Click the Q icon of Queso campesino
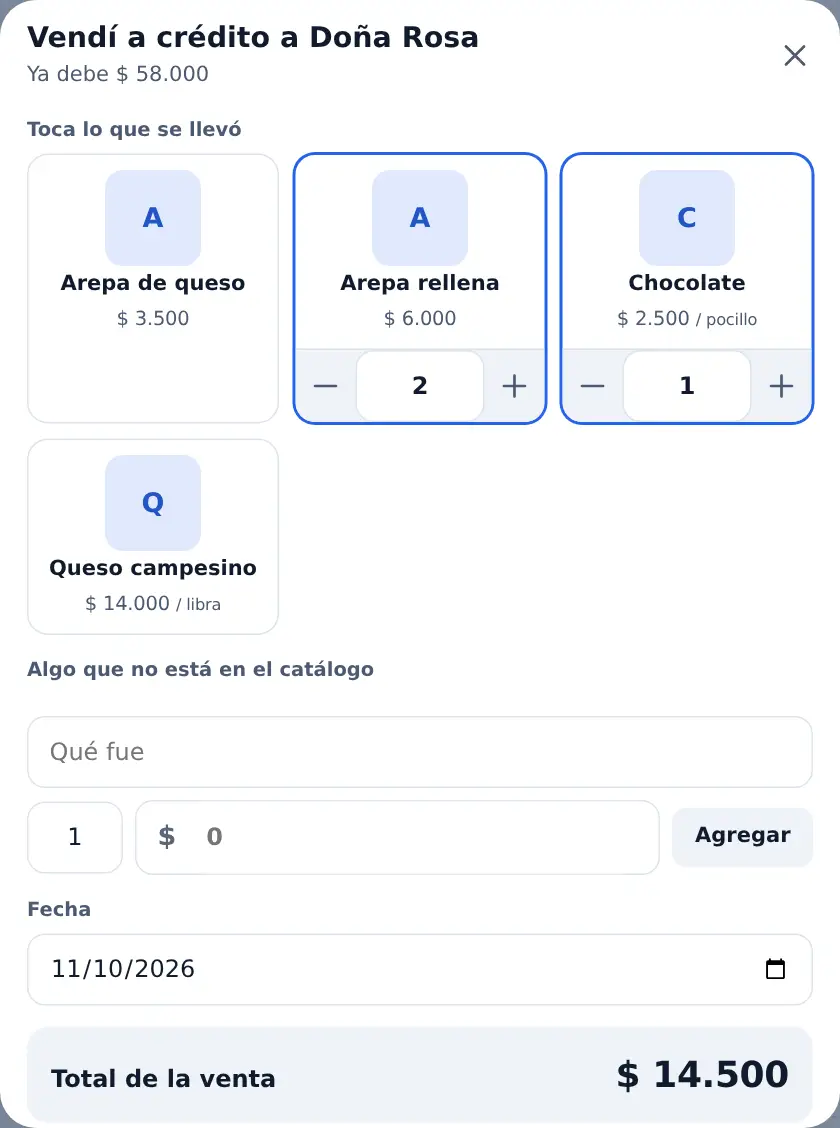This screenshot has width=840, height=1128. [x=153, y=503]
